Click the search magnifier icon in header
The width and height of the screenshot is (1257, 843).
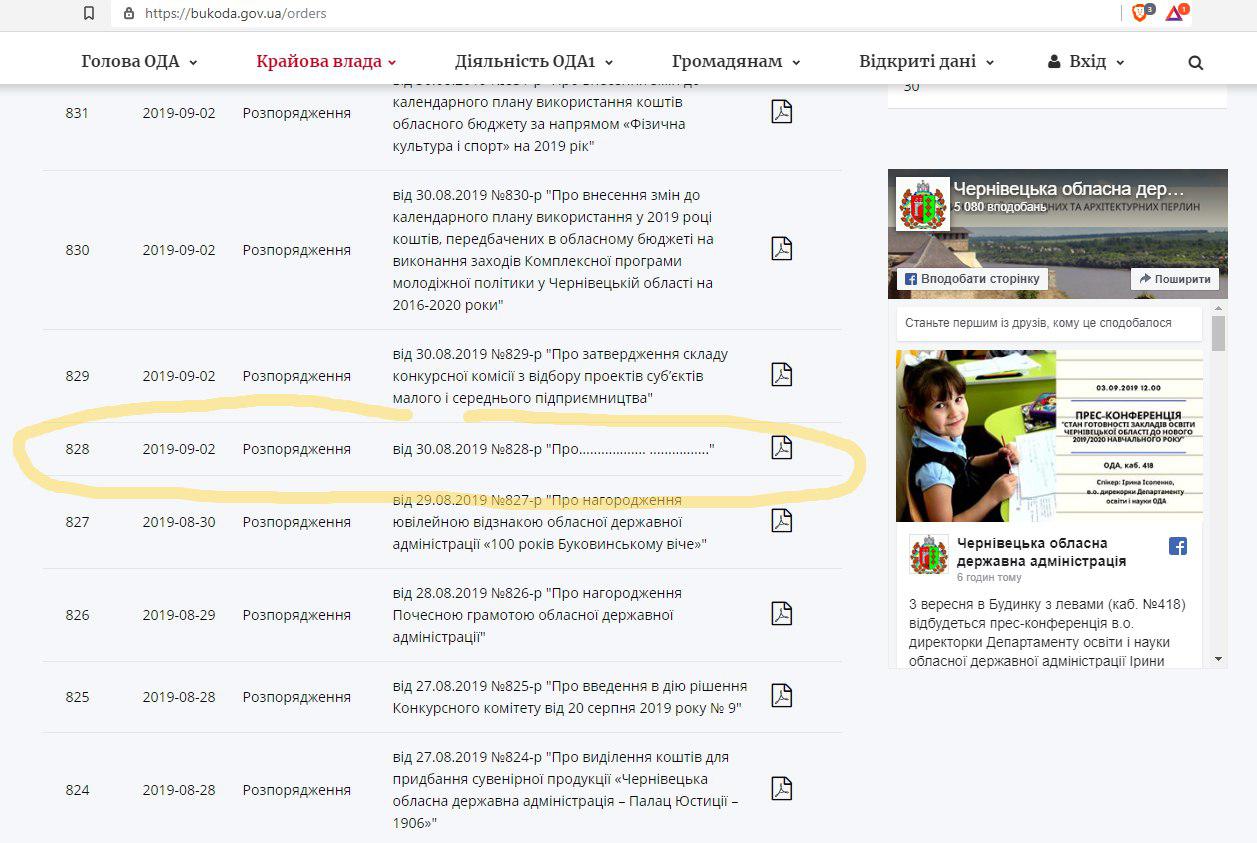point(1195,62)
